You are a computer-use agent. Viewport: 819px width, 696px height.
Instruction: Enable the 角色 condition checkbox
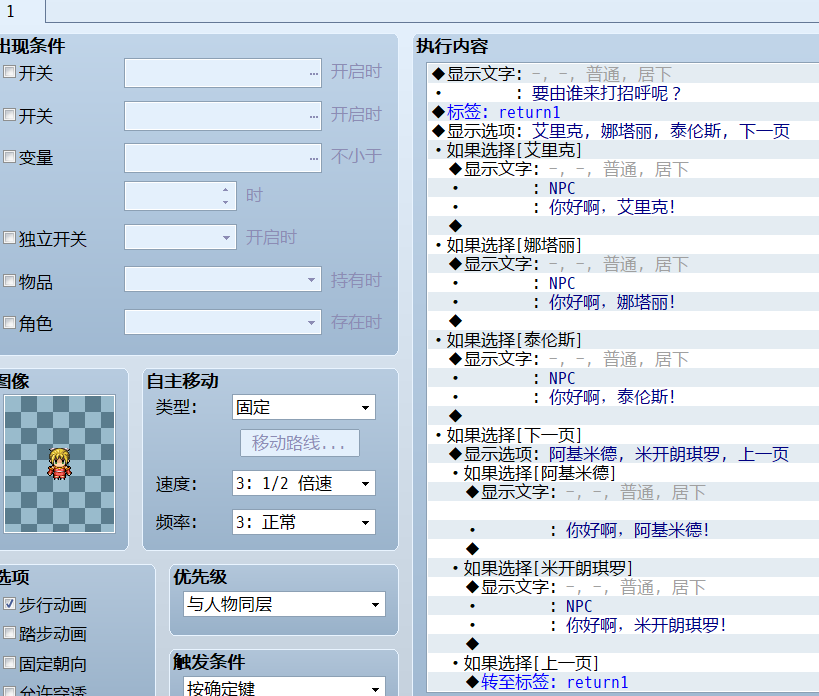click(x=9, y=323)
